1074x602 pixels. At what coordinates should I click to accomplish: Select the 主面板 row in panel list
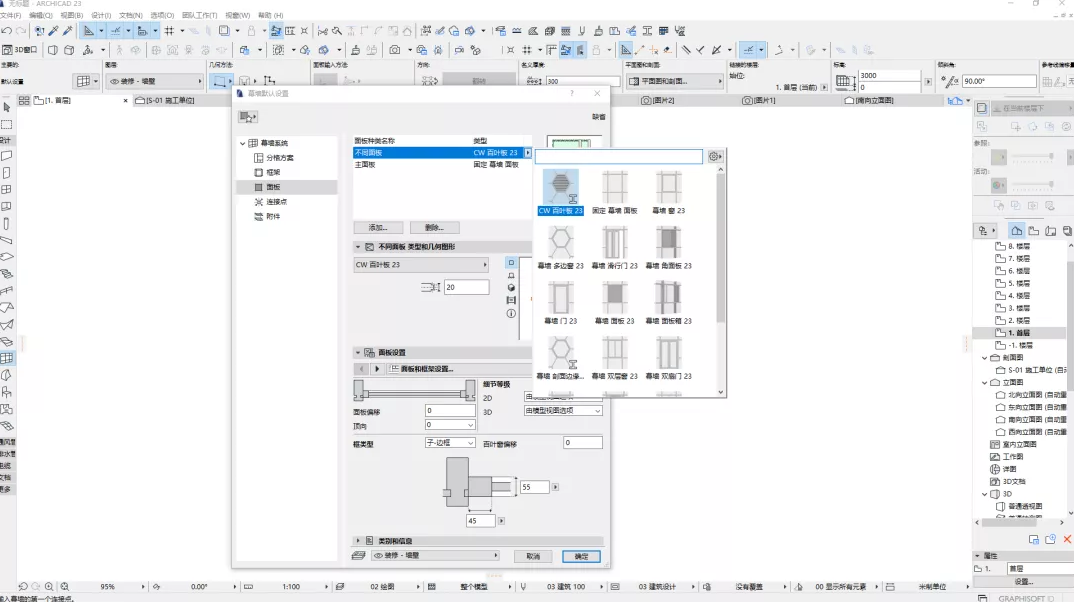click(442, 164)
